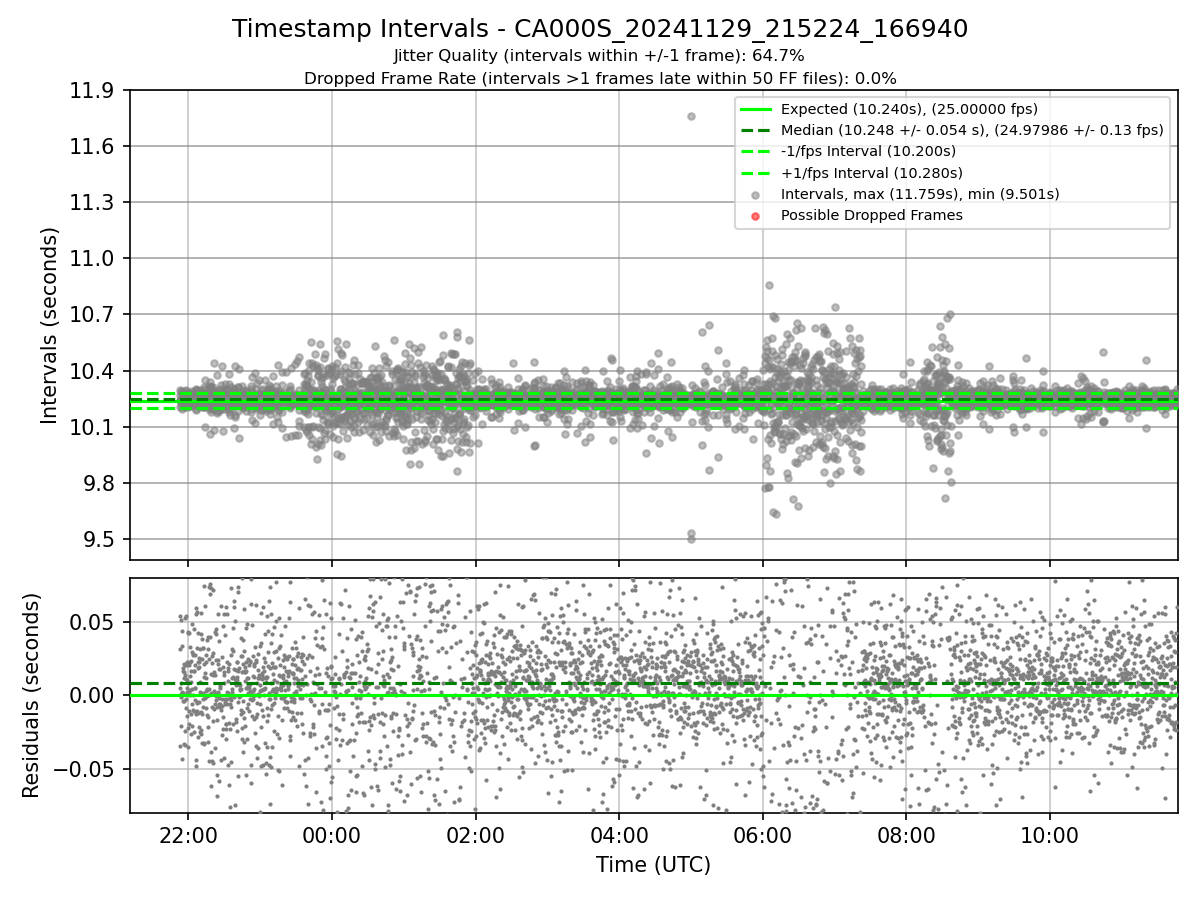The height and width of the screenshot is (900, 1200).
Task: Click legend entry 'Expected (10.240s), (25.00000 fps)'
Action: coord(909,109)
